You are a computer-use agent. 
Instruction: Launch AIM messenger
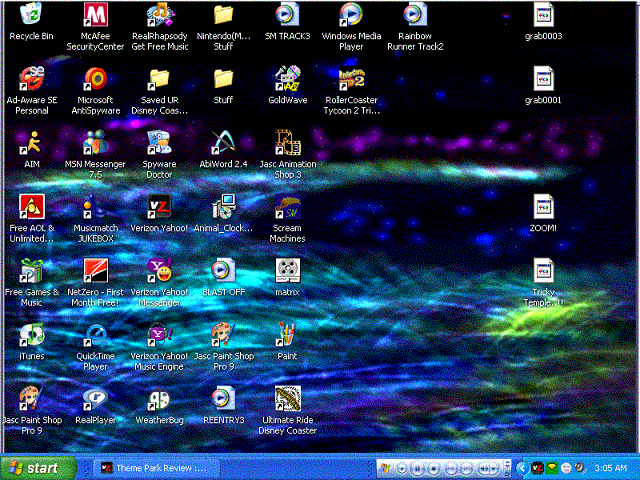[31, 149]
